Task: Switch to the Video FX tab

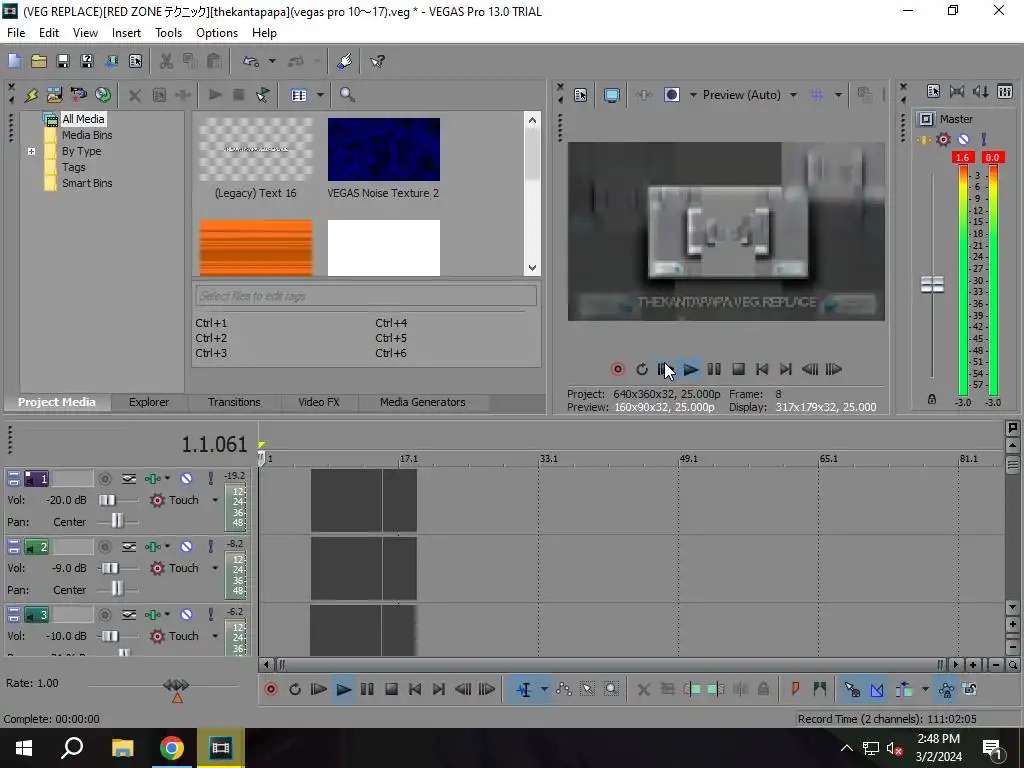Action: pos(319,402)
